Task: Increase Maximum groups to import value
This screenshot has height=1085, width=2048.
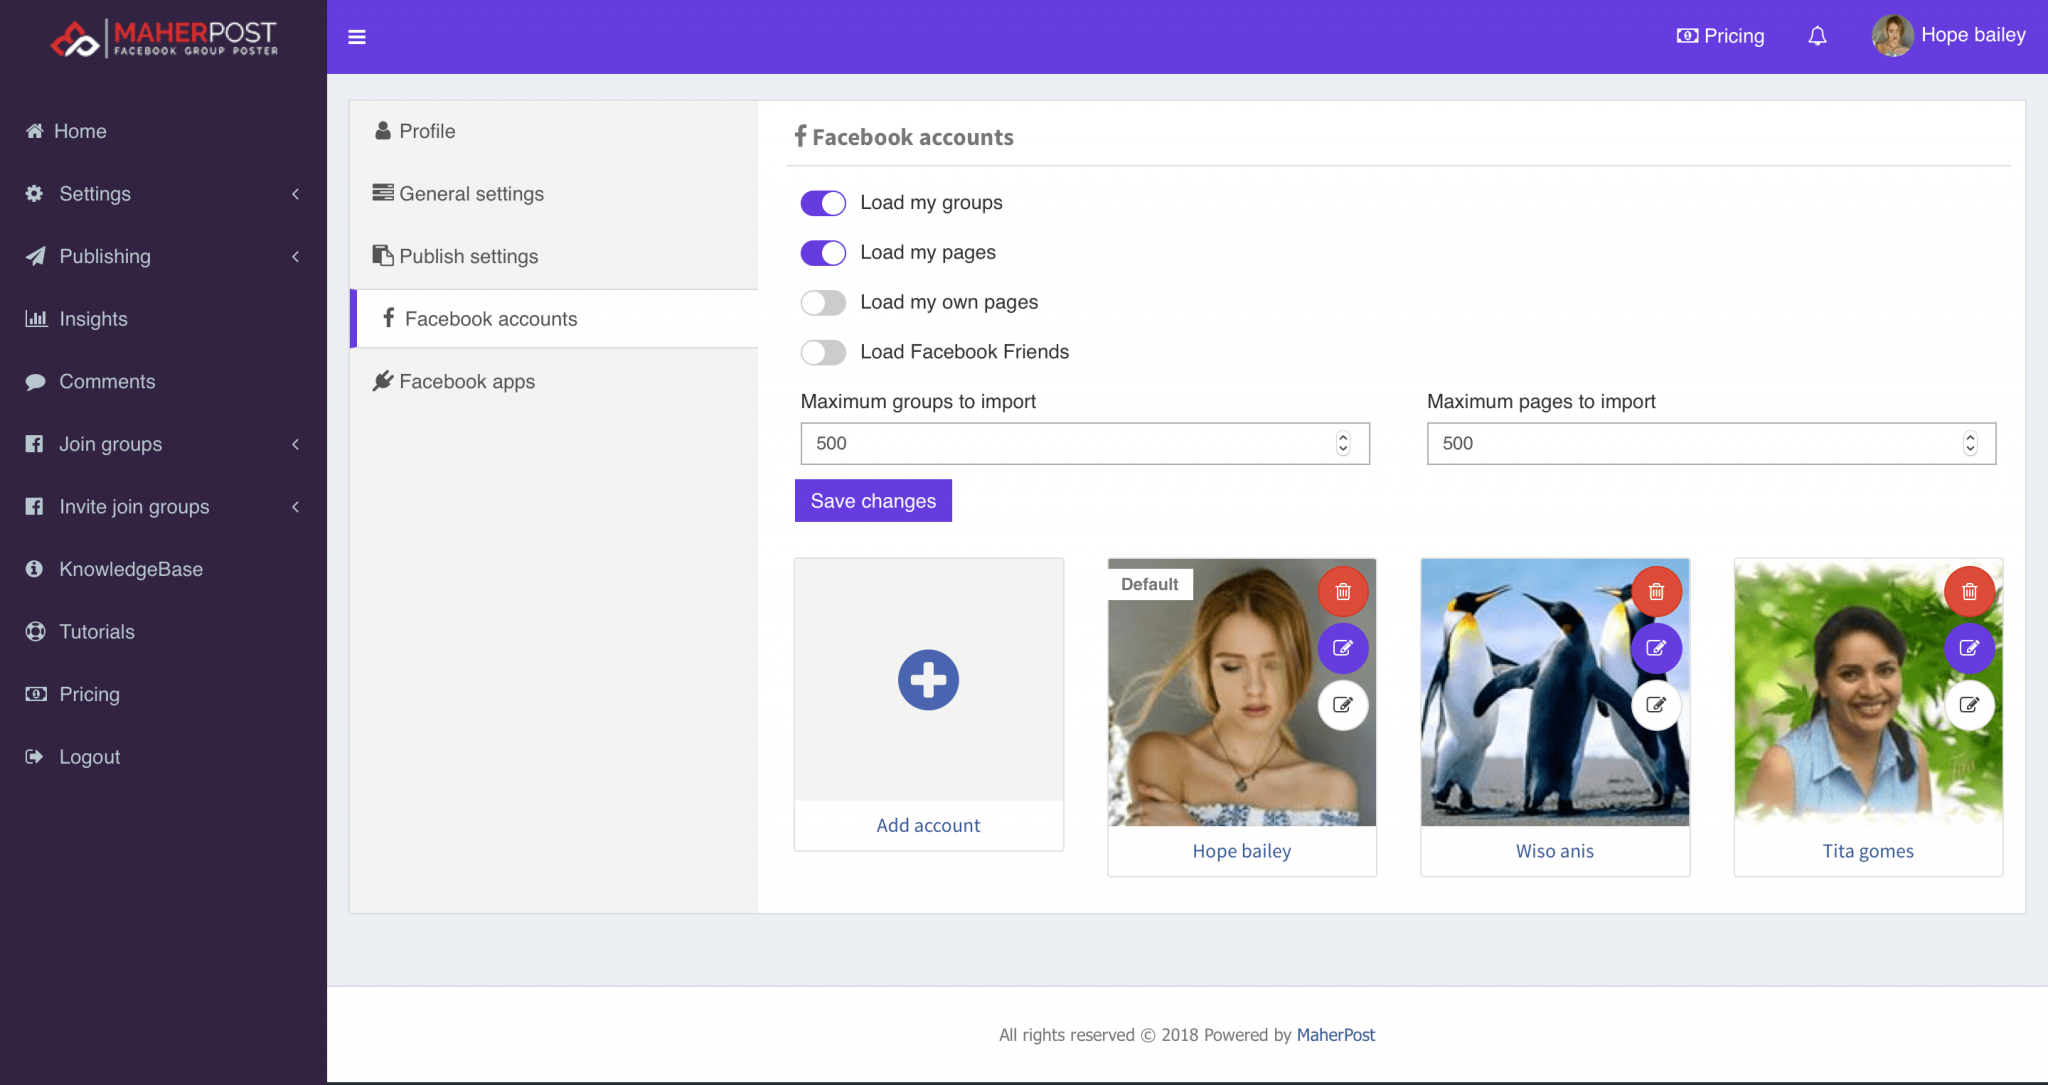Action: click(x=1343, y=437)
